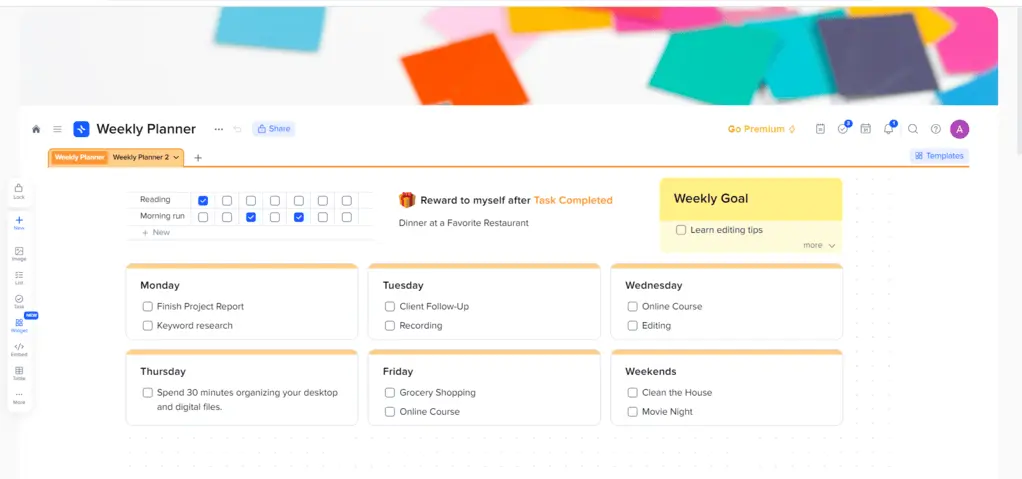1022x479 pixels.
Task: Open the hamburger menu icon
Action: (x=57, y=129)
